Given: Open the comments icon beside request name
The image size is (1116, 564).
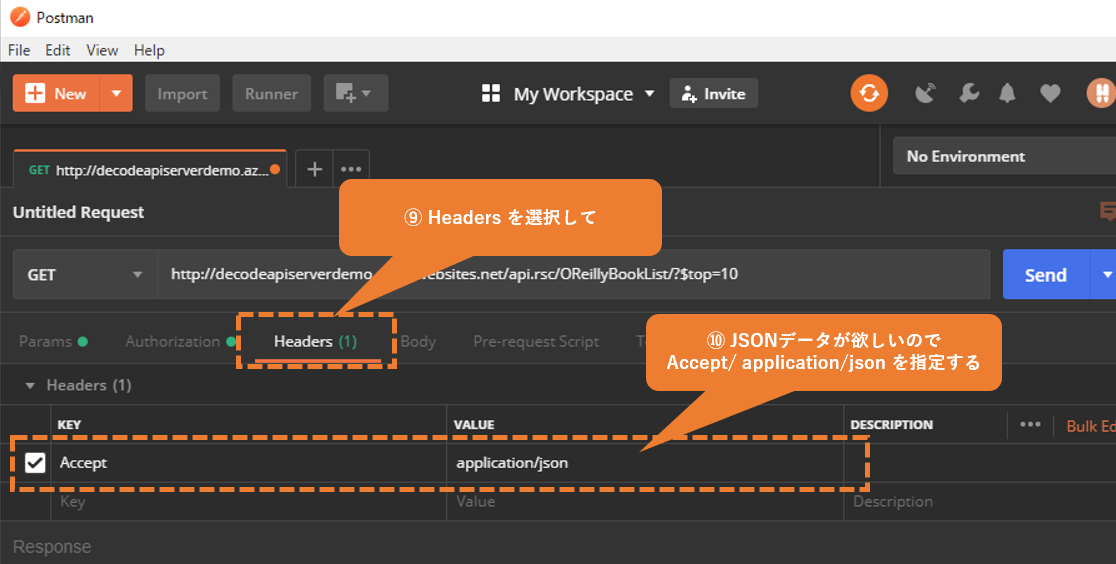Looking at the screenshot, I should (1107, 212).
